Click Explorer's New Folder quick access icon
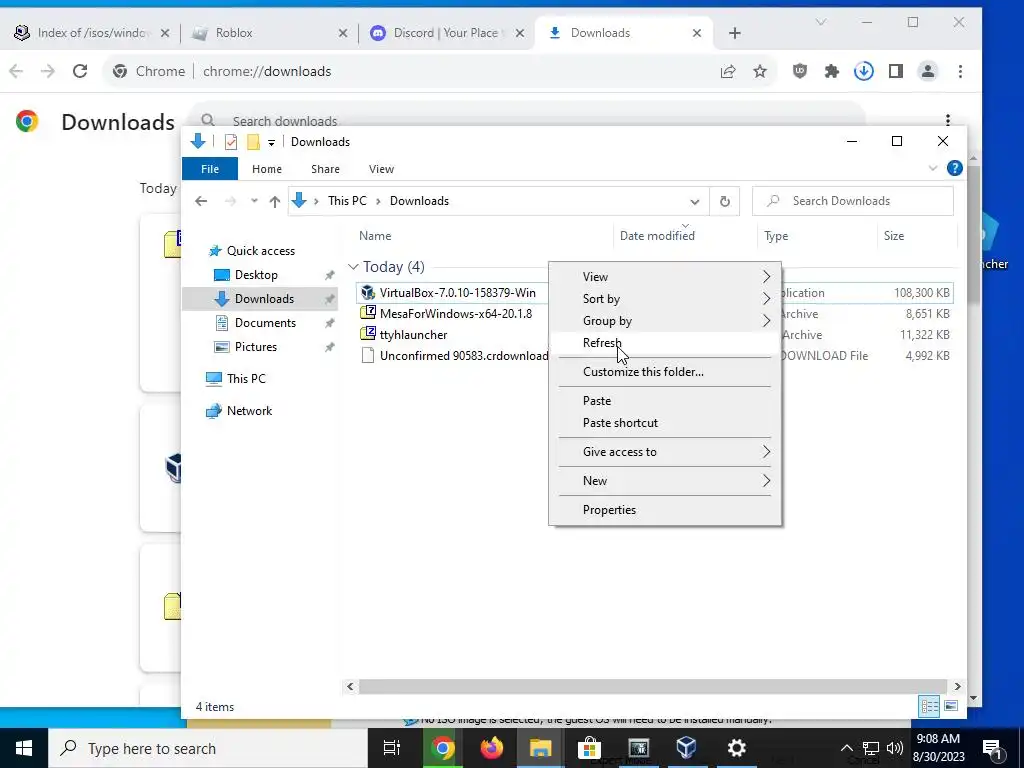This screenshot has width=1024, height=768. 253,142
